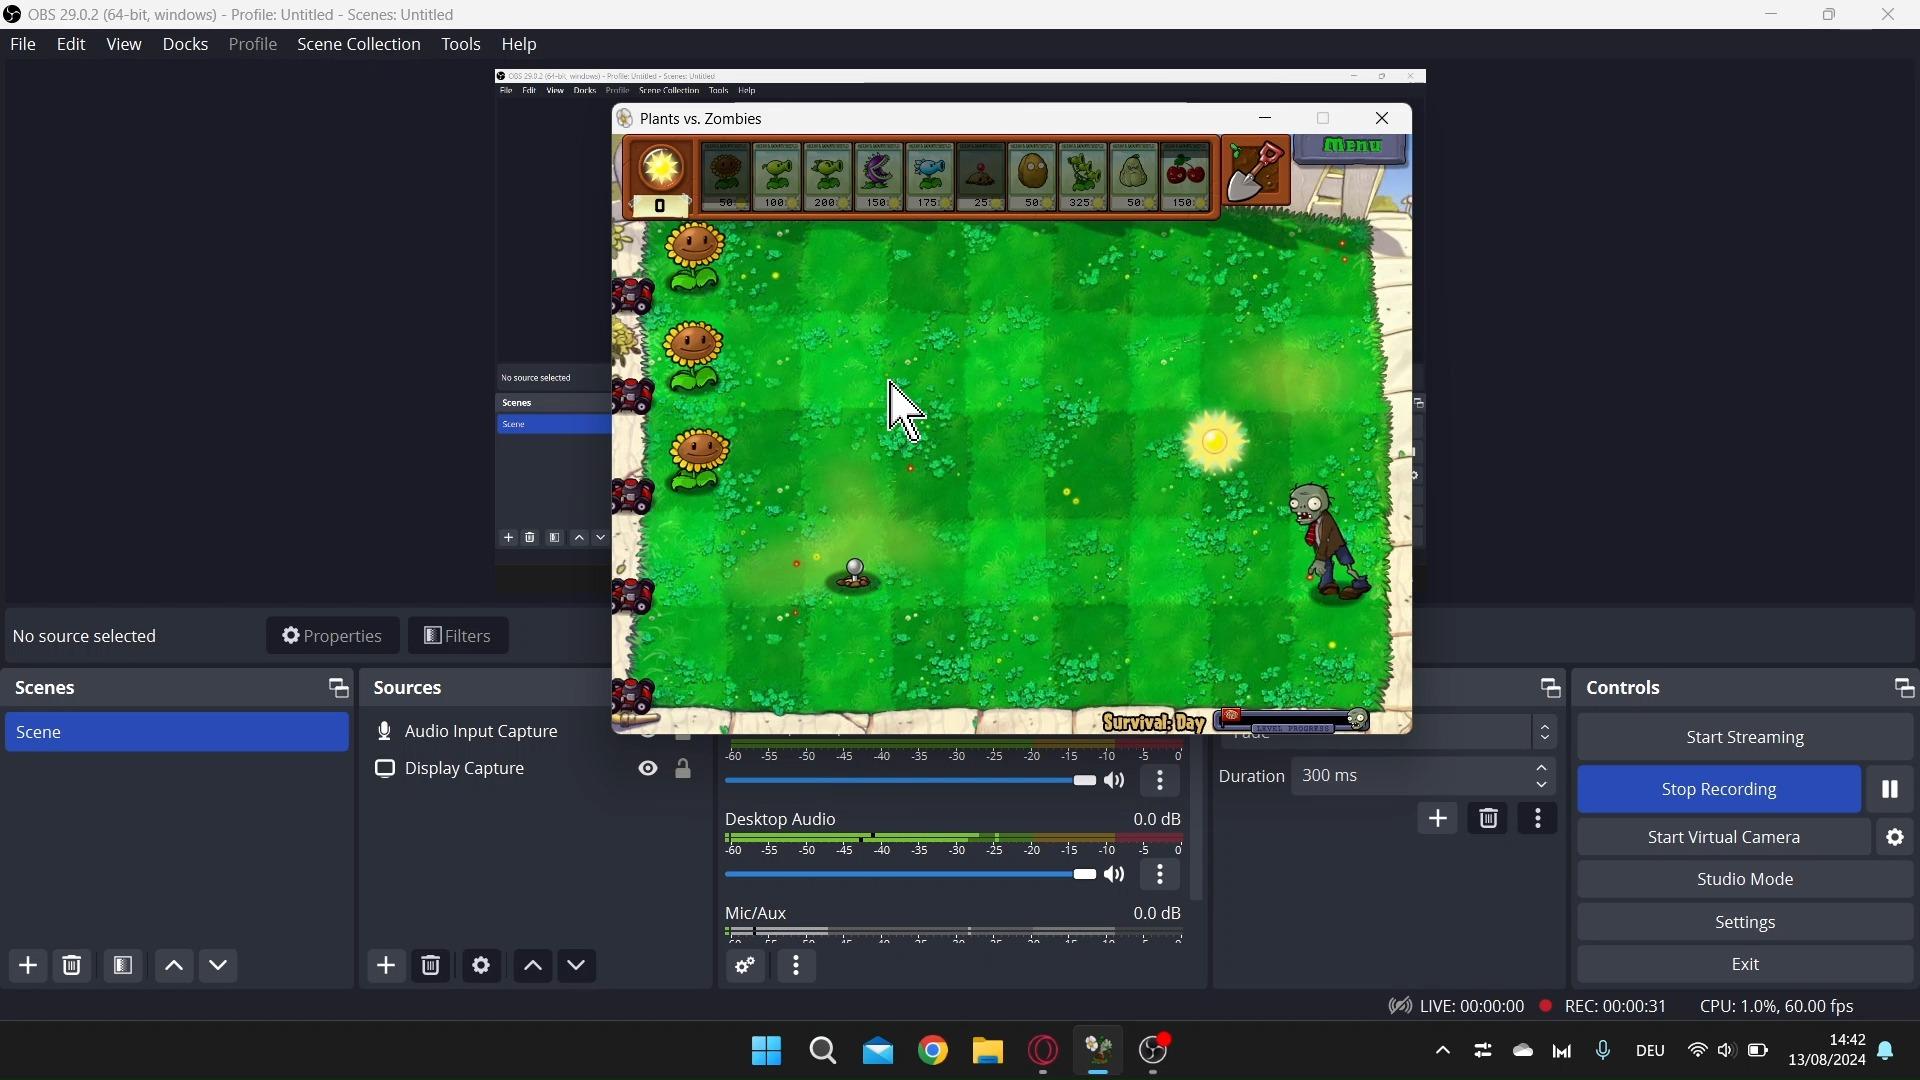Click Start Streaming button
The width and height of the screenshot is (1920, 1080).
1745,738
